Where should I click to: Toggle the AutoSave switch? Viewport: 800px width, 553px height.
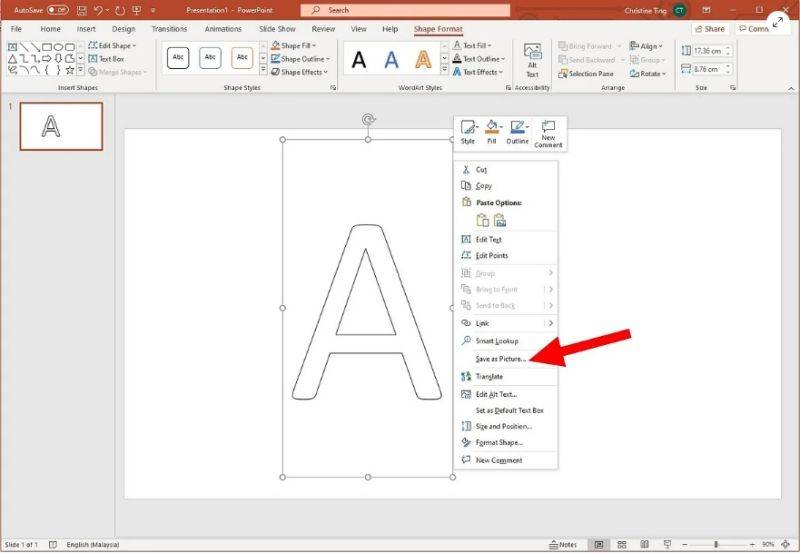[x=58, y=10]
